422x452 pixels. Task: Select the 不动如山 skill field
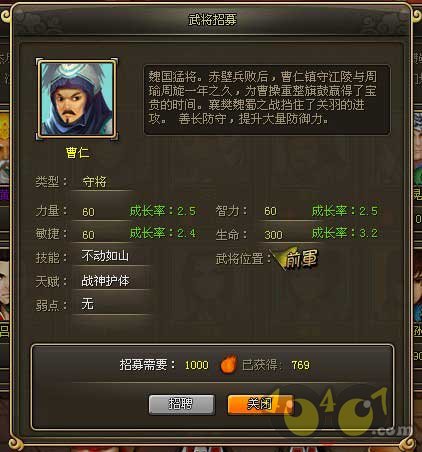110,256
